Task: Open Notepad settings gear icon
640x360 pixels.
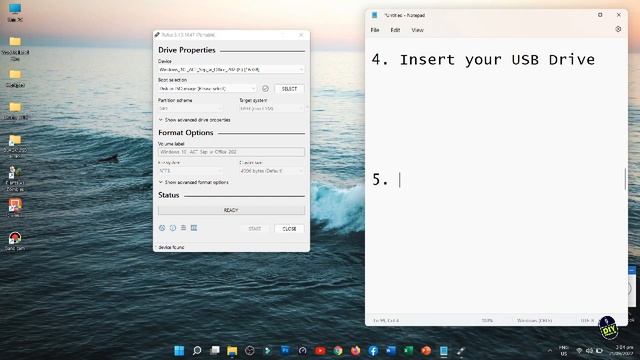Action: point(618,29)
